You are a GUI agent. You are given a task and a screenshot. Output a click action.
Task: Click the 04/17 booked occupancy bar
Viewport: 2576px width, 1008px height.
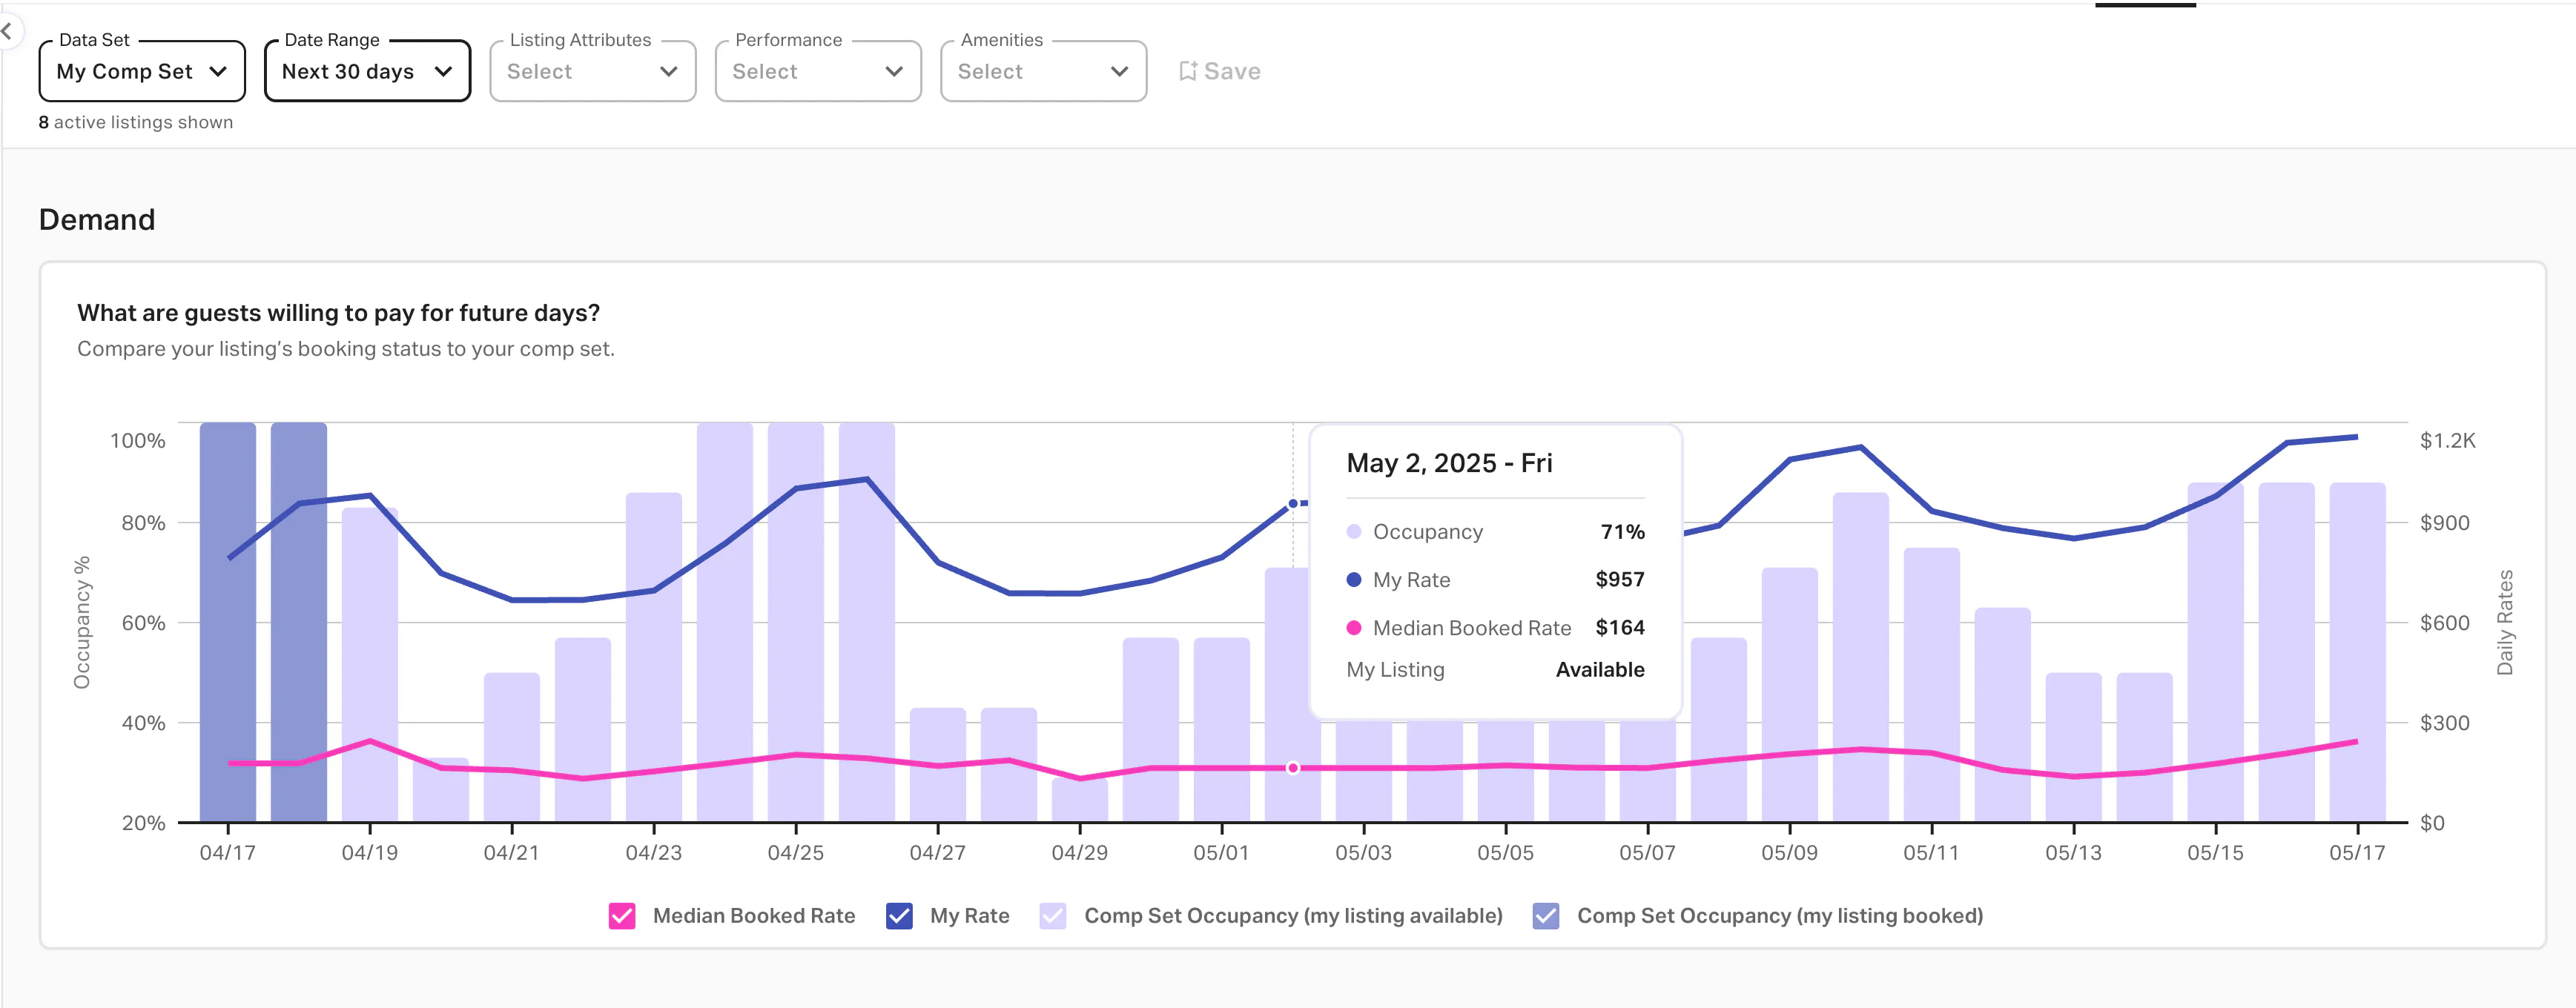228,622
